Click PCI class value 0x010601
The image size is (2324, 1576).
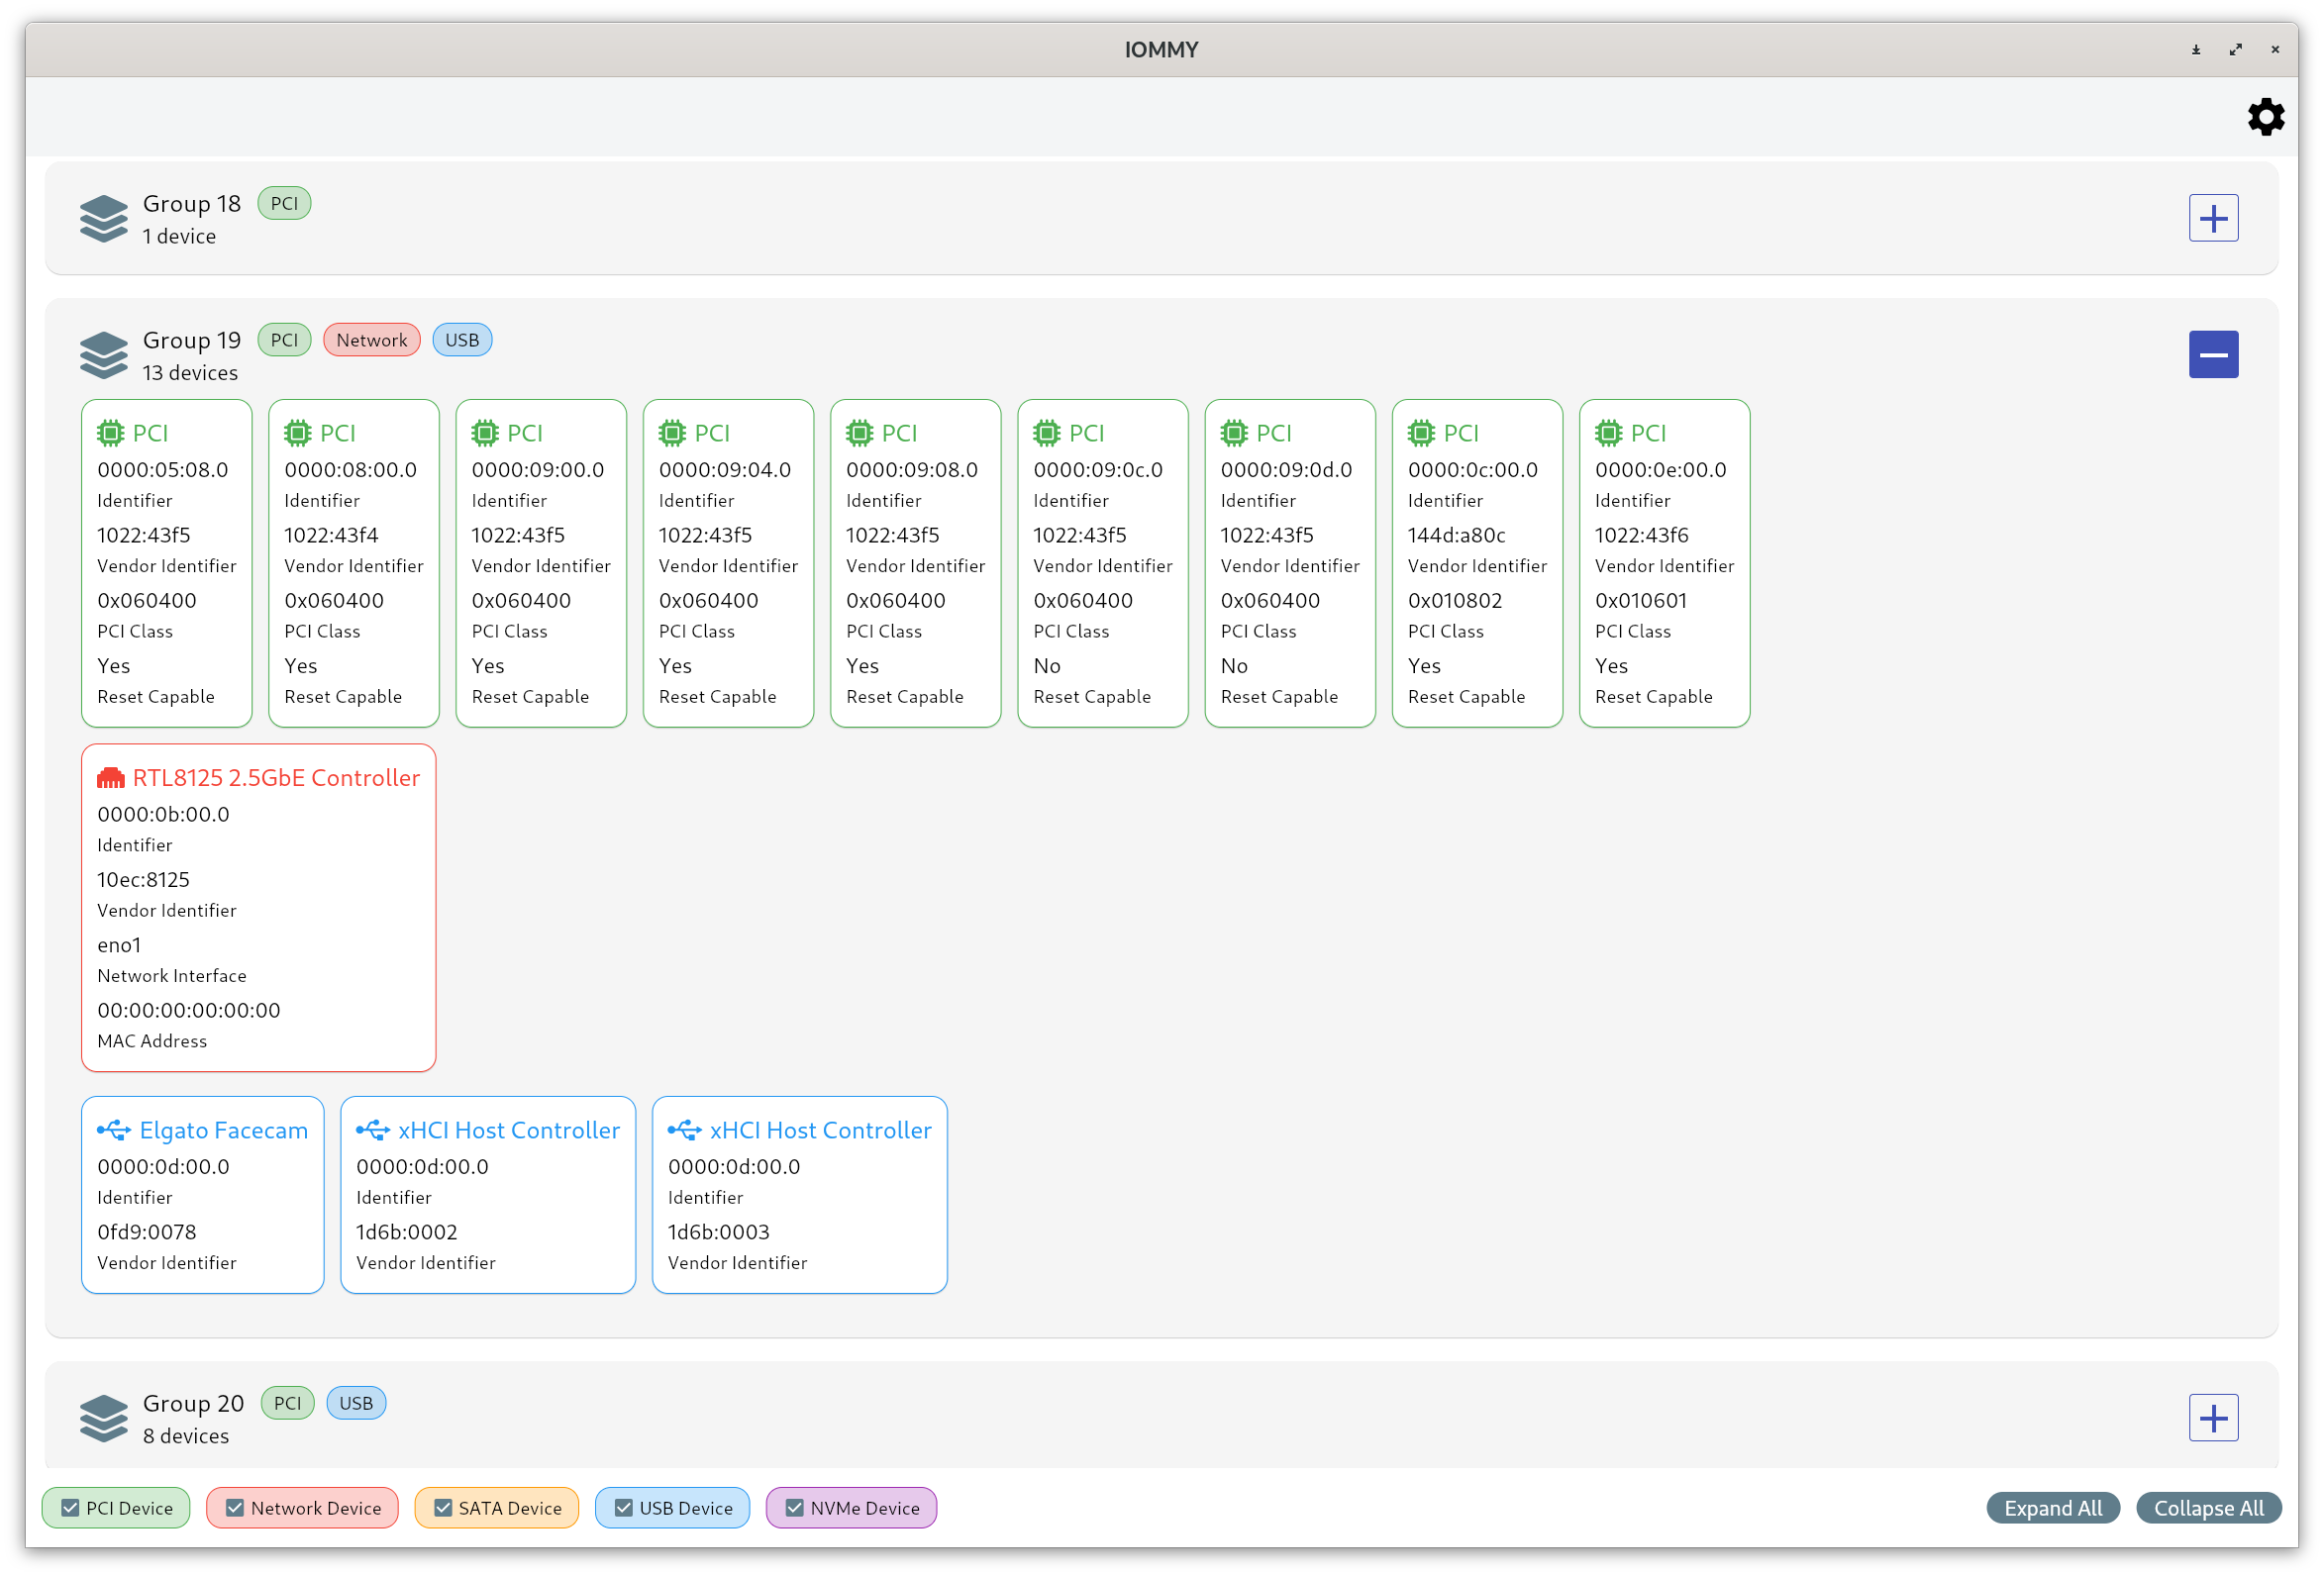(x=1641, y=601)
